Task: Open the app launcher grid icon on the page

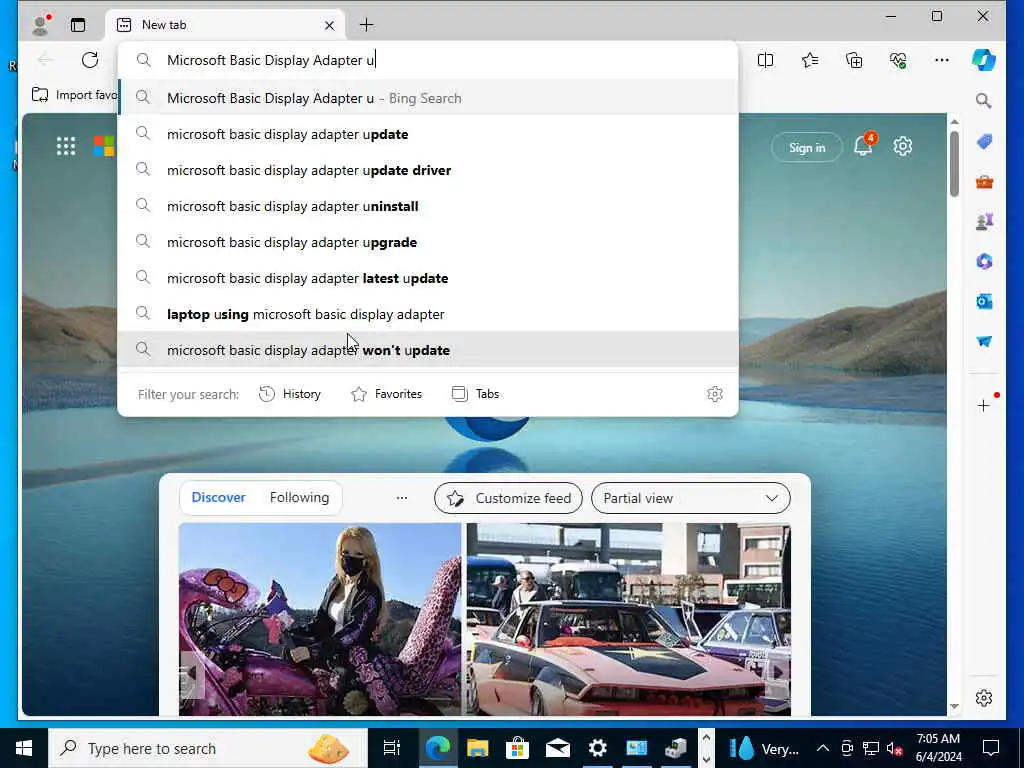Action: (66, 146)
